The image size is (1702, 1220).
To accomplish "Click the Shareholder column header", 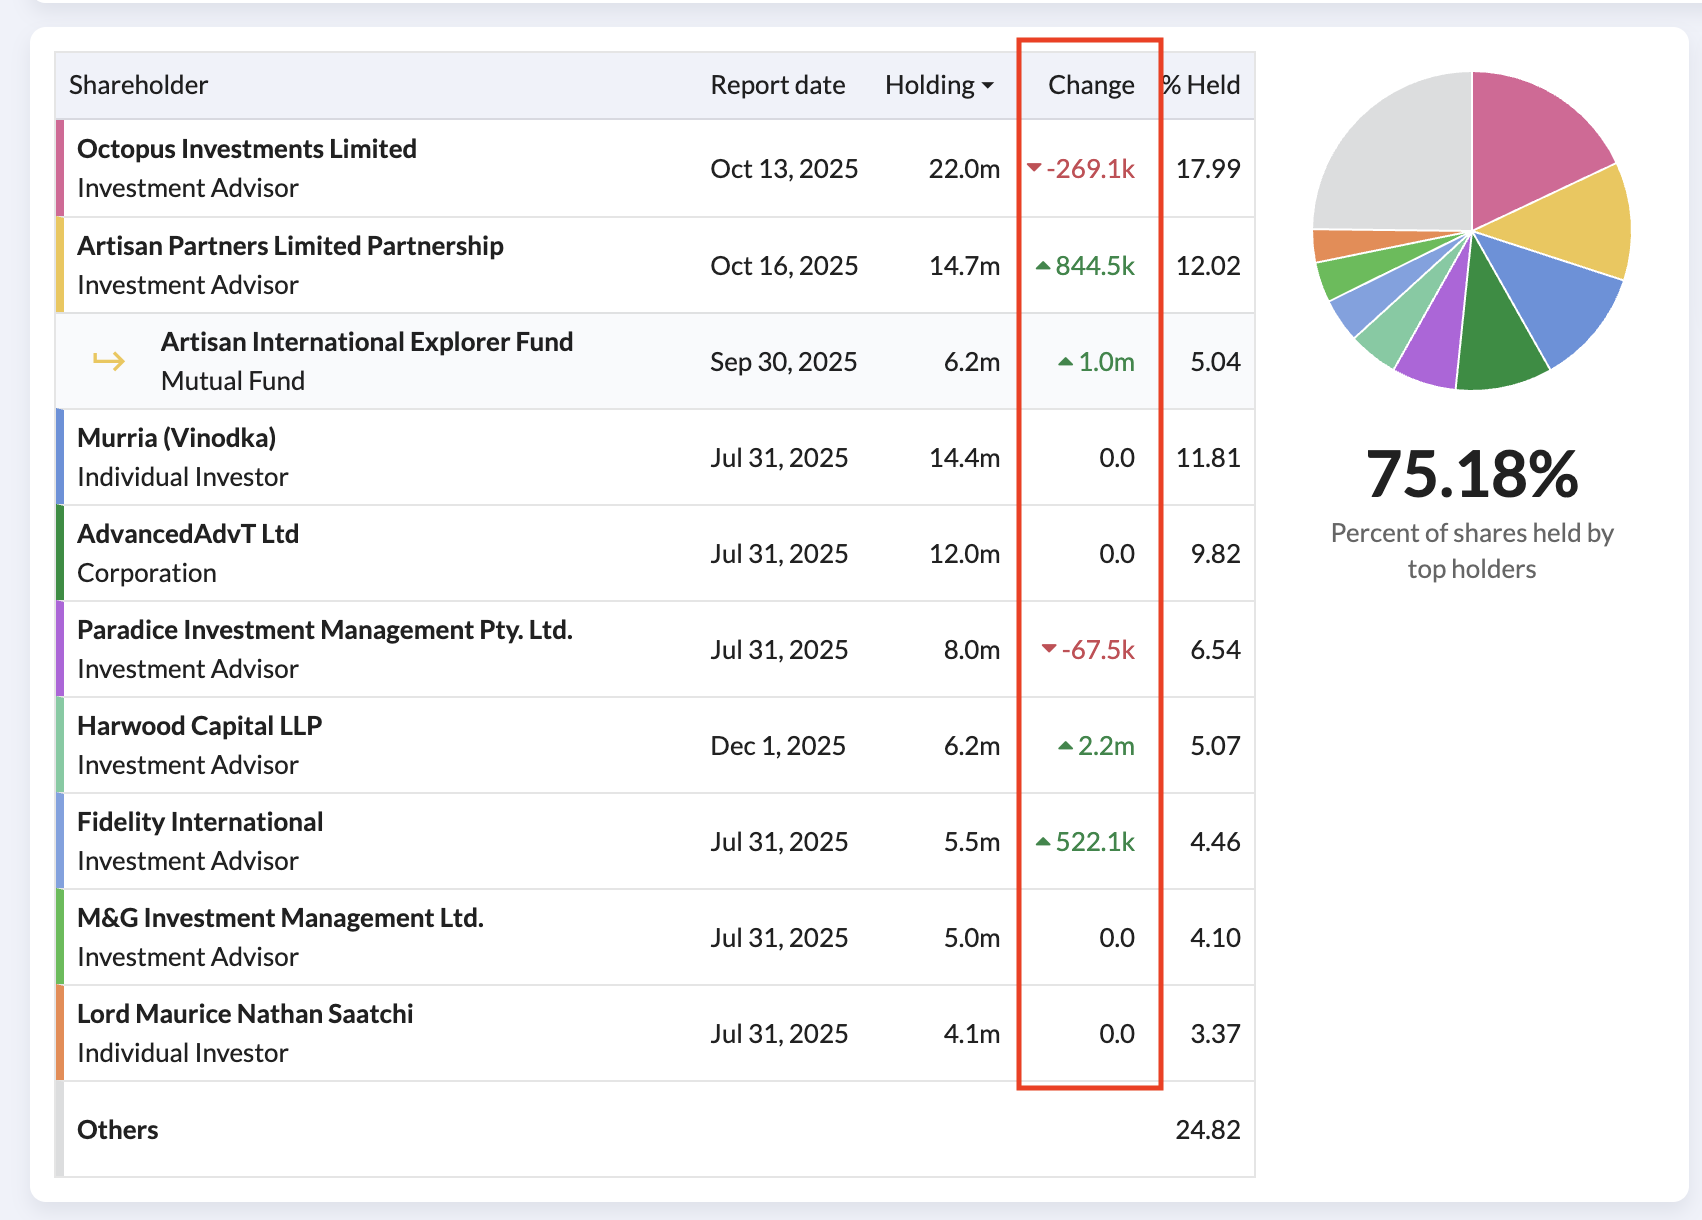I will (138, 85).
